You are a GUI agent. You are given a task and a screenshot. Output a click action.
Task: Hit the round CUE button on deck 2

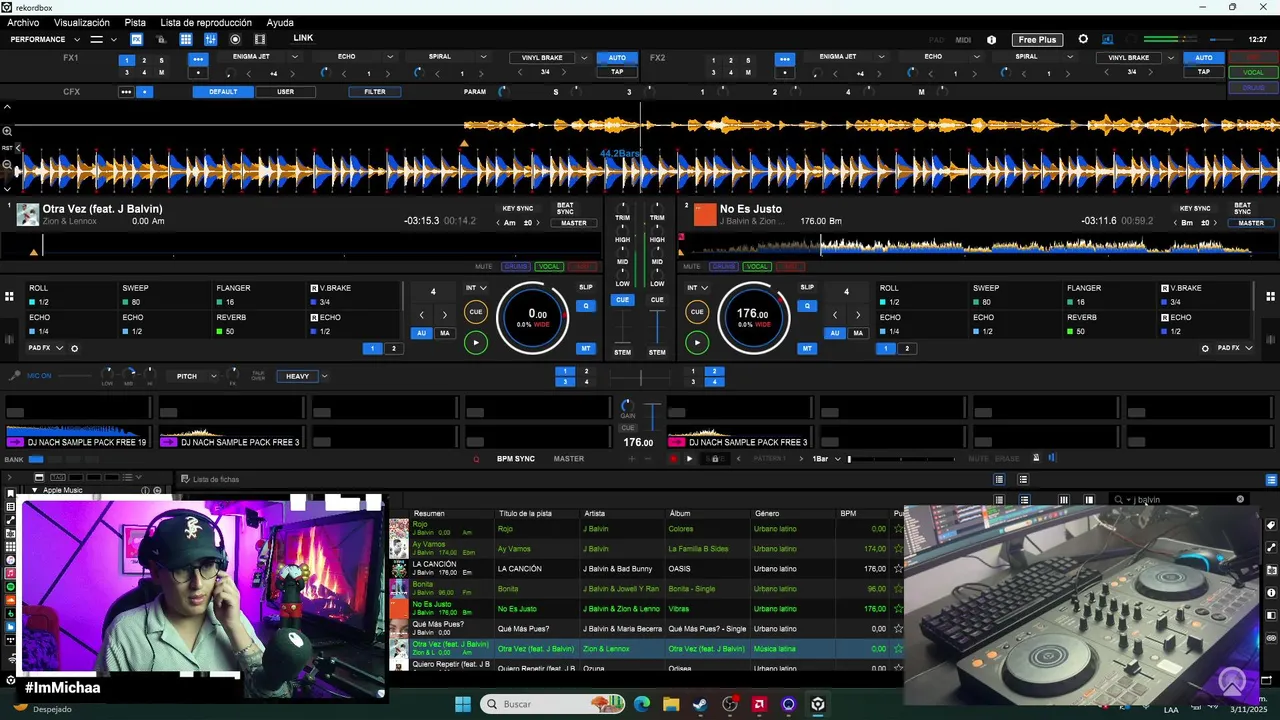(x=697, y=312)
